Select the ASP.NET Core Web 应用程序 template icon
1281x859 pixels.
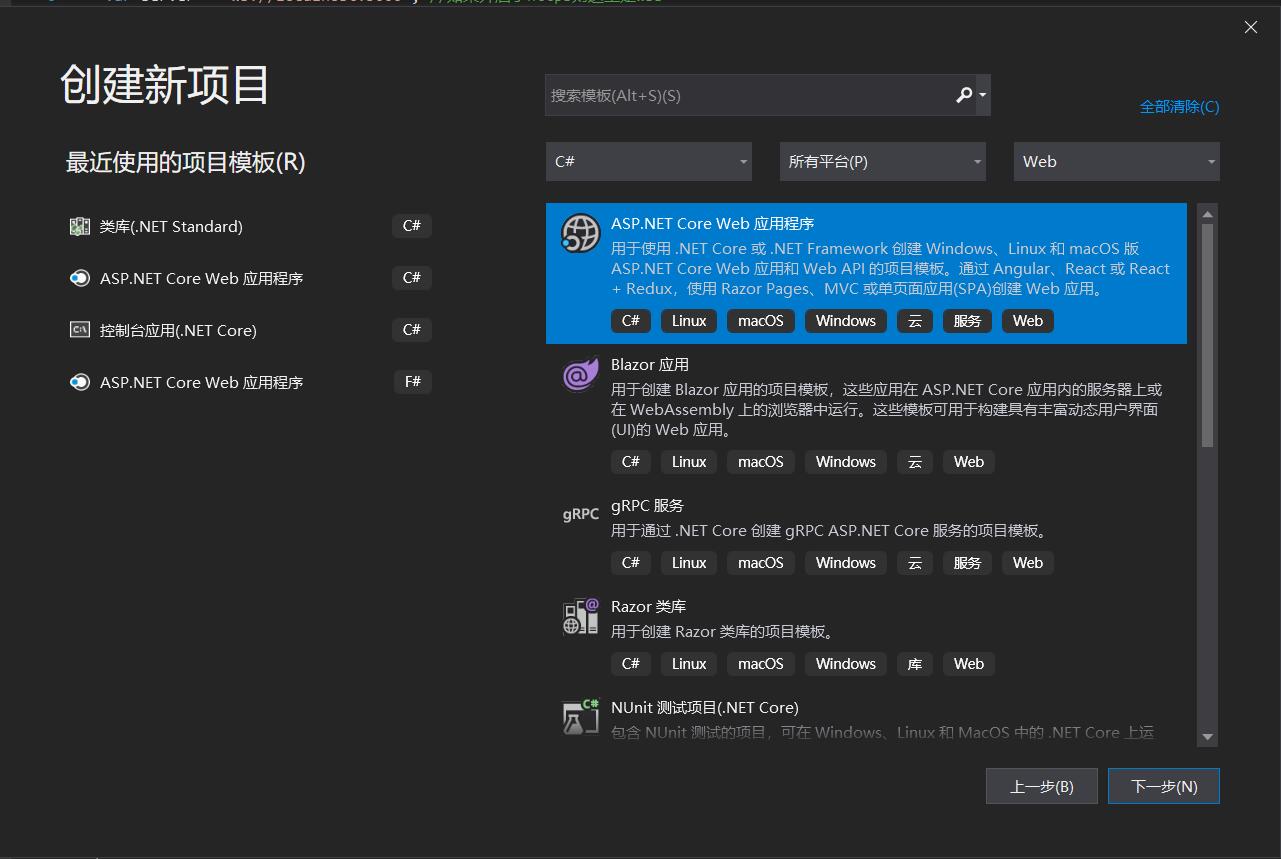coord(580,234)
